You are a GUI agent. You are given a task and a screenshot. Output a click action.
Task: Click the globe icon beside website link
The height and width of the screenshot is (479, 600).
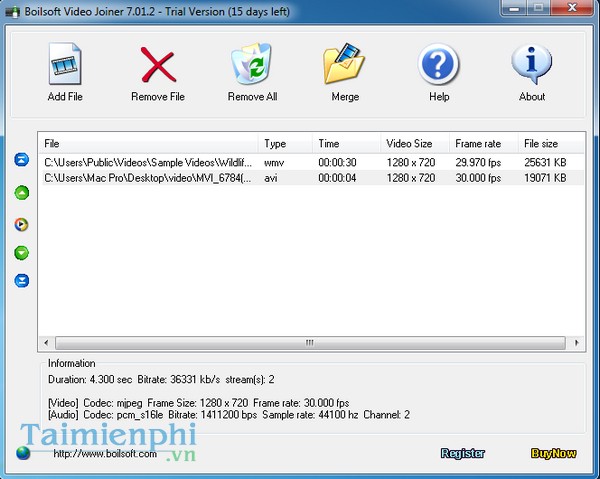point(23,453)
